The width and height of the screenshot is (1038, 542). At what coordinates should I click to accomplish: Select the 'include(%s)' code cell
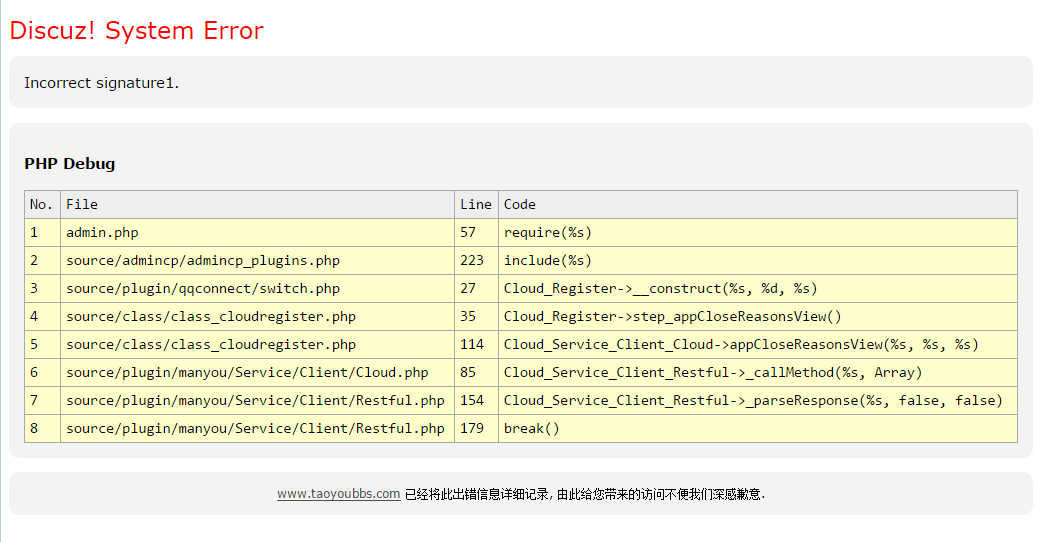click(757, 260)
